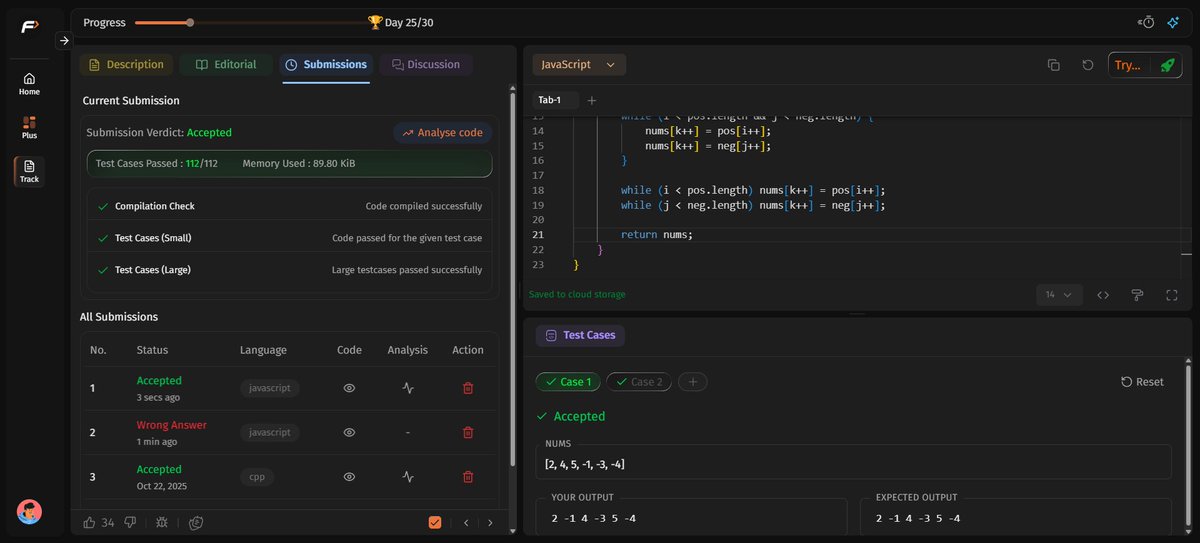
Task: Delete the Wrong Answer submission
Action: 468,432
